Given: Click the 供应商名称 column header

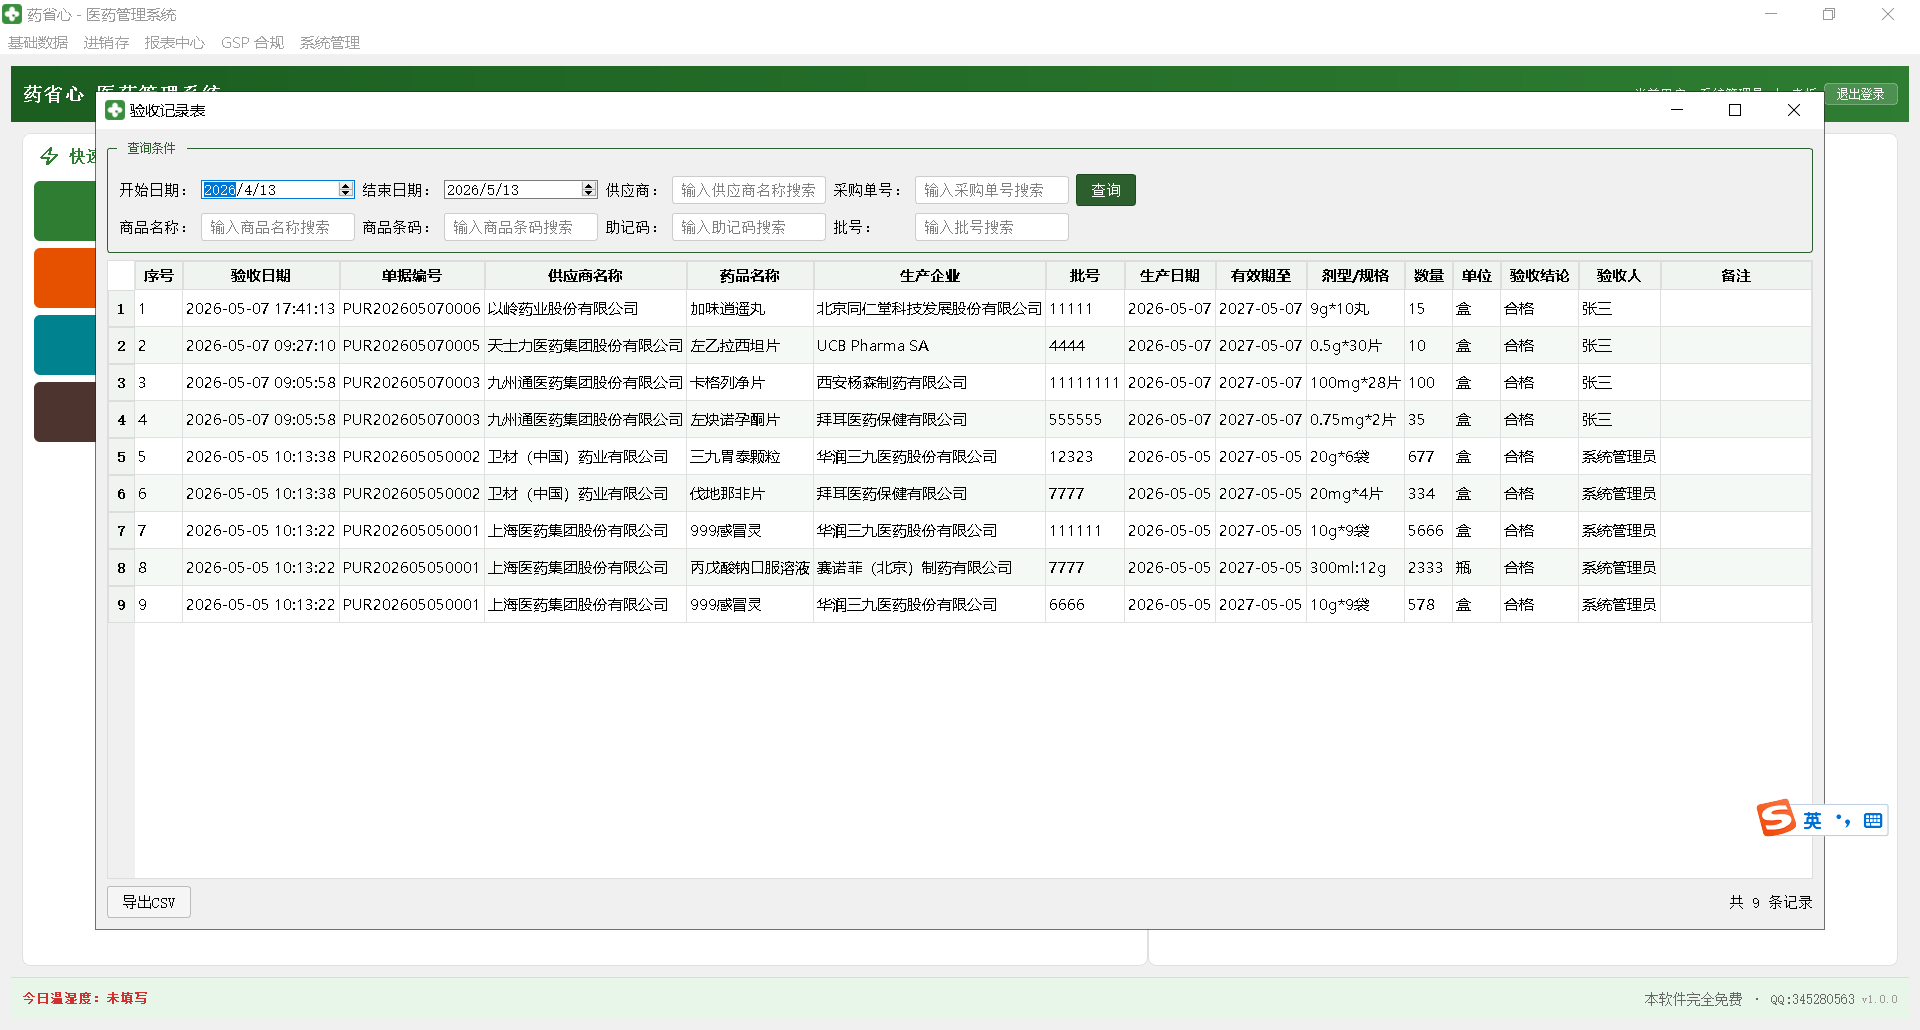Looking at the screenshot, I should pyautogui.click(x=585, y=276).
